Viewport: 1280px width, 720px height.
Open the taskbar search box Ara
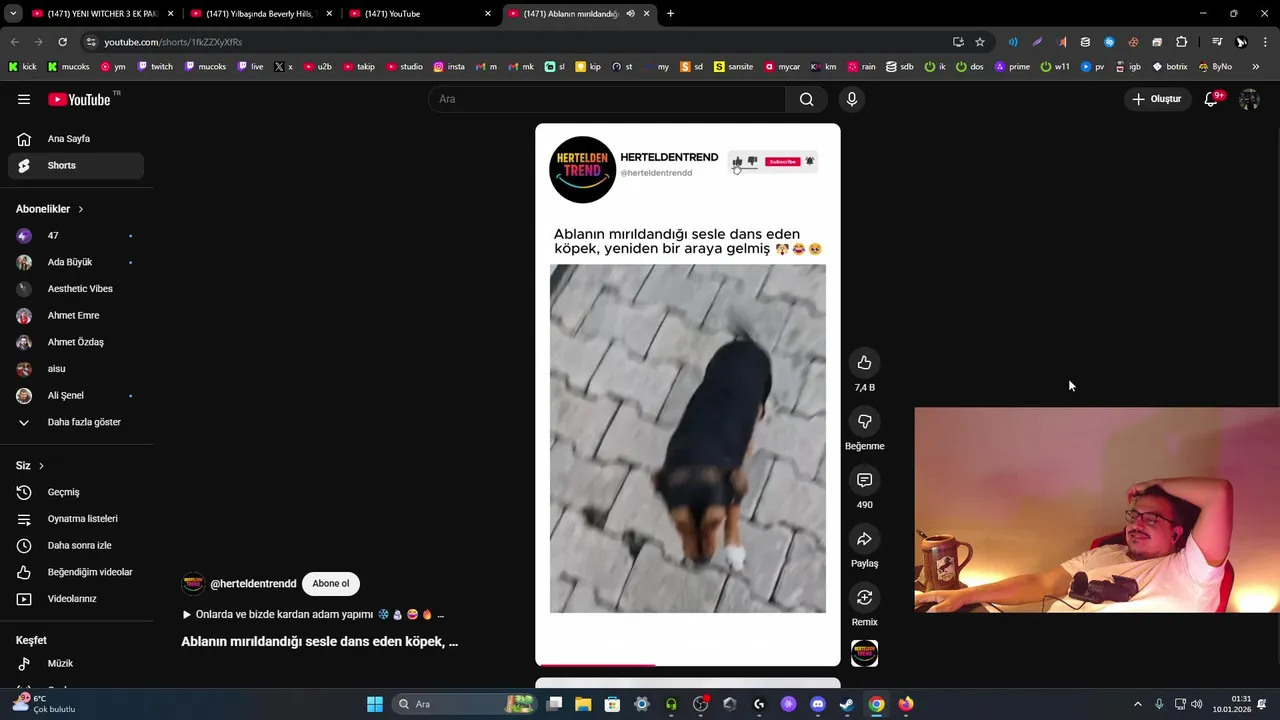tap(465, 704)
